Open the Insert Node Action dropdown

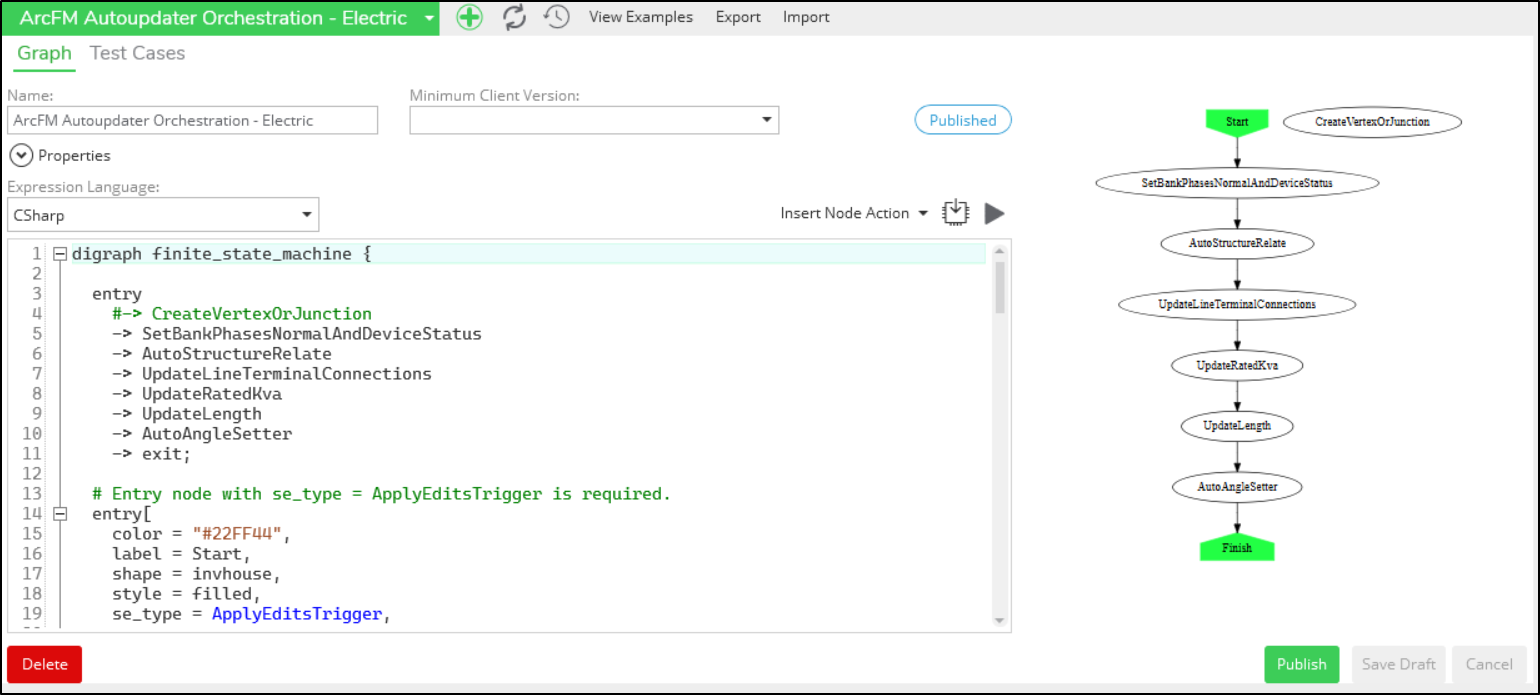854,213
